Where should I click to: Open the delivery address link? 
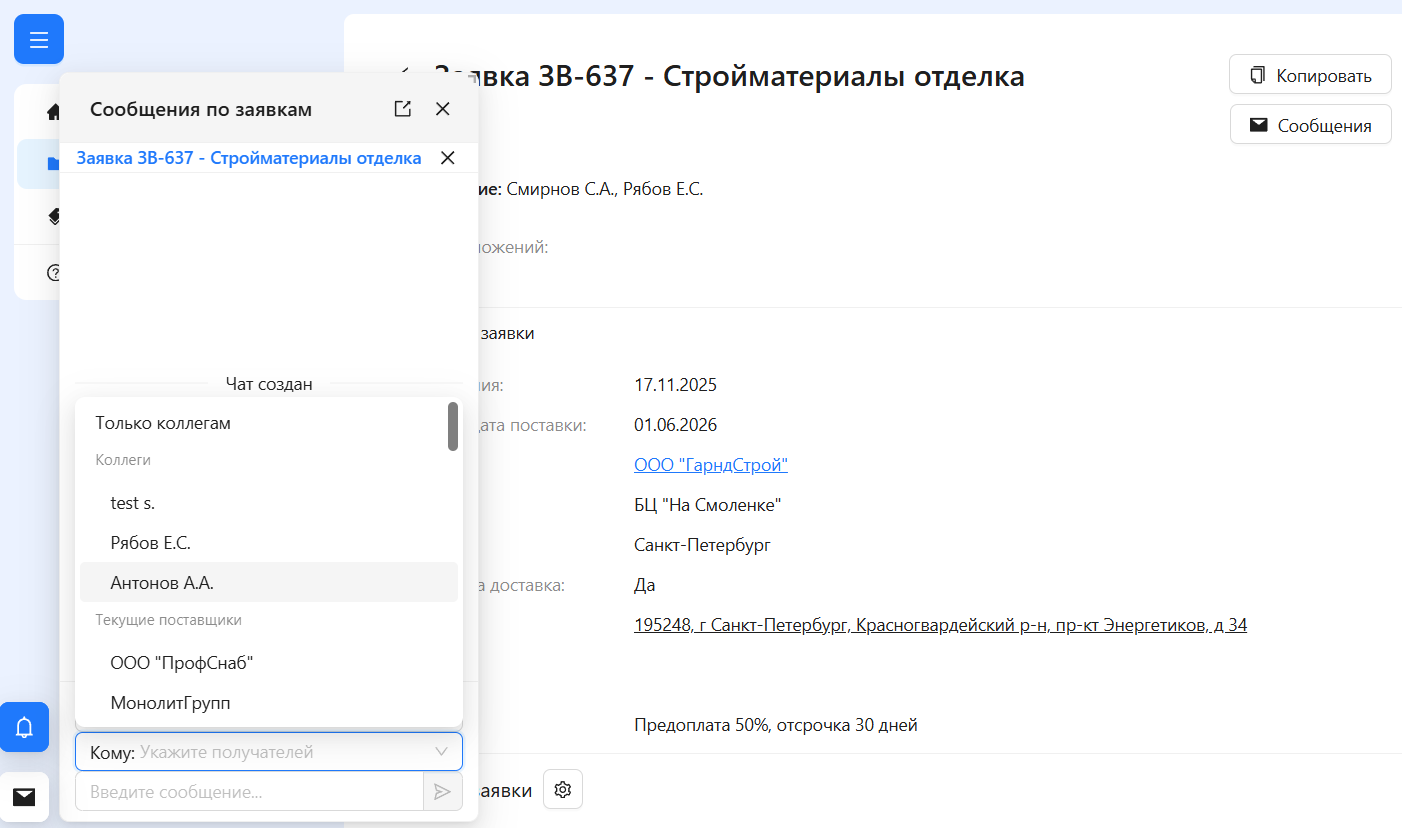pyautogui.click(x=941, y=624)
